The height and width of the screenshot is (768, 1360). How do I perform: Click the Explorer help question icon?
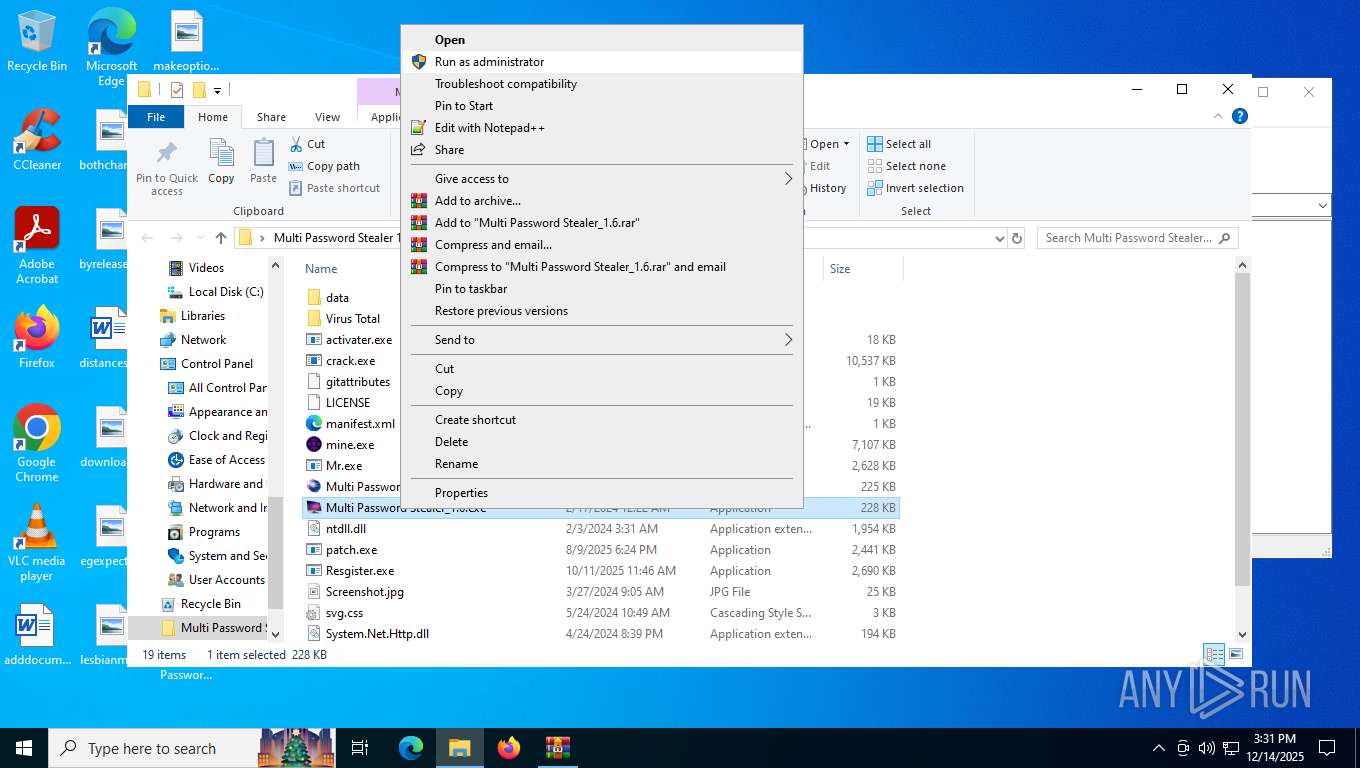pos(1240,117)
